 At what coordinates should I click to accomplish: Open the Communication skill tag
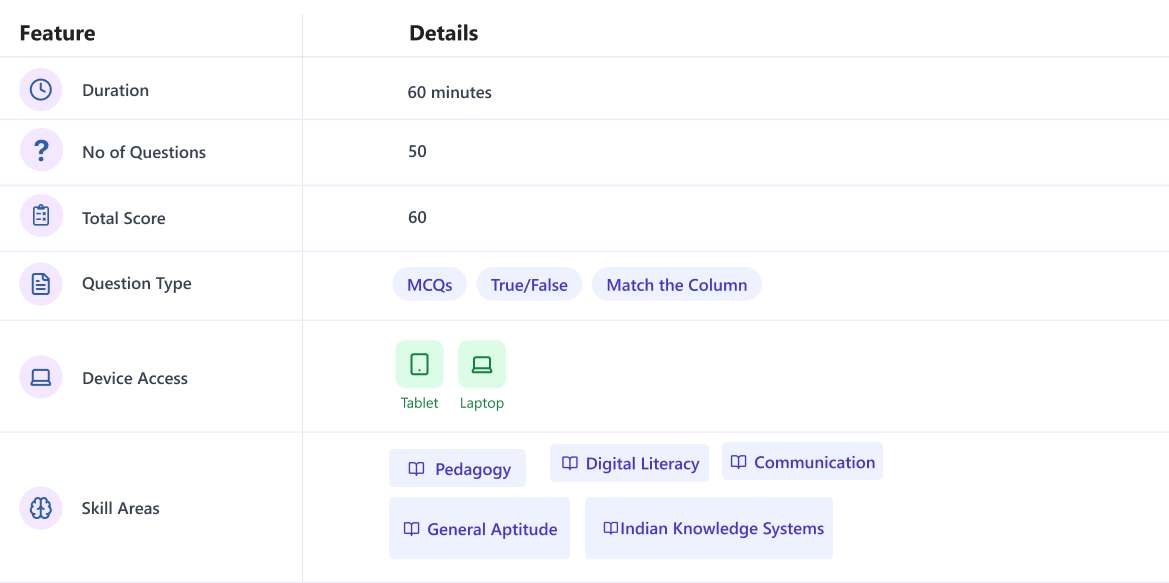click(802, 462)
